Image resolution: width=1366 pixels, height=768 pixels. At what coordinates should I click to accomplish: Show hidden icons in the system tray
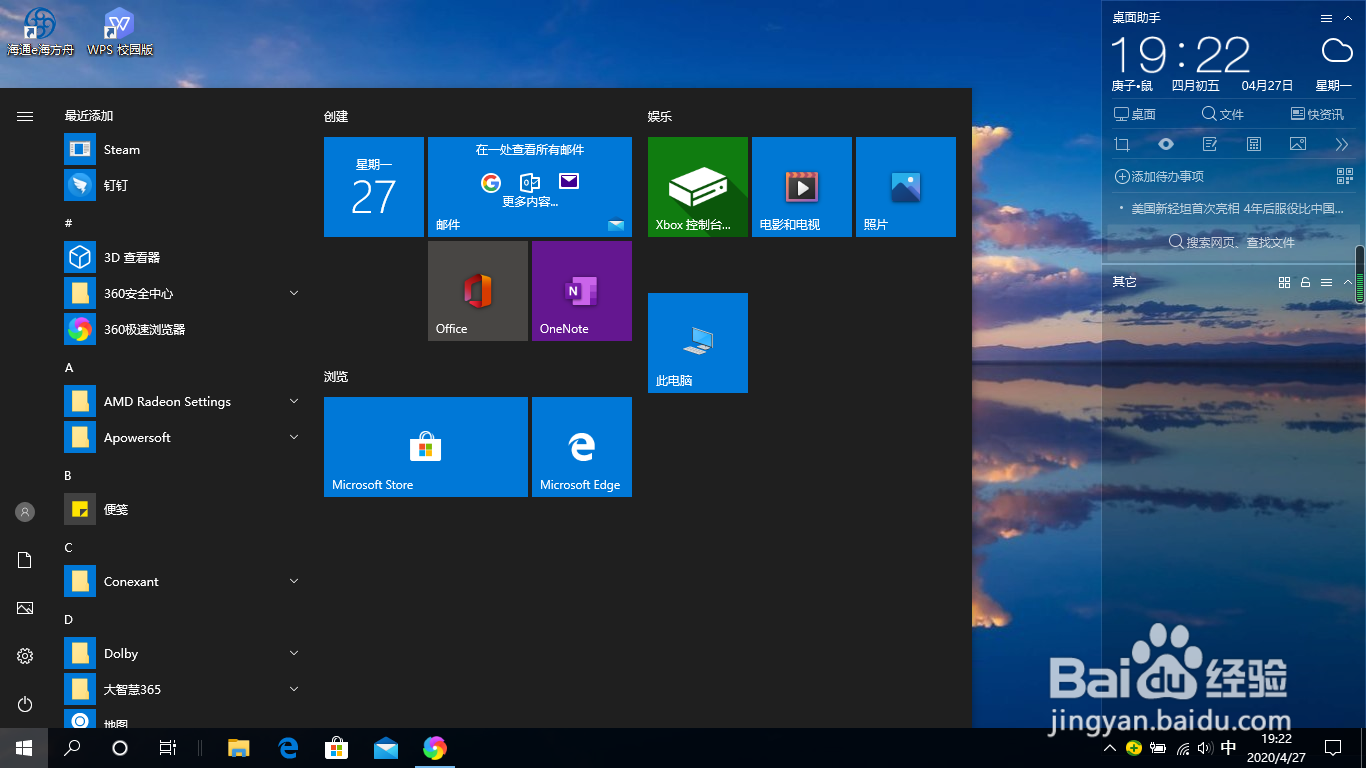tap(1109, 747)
